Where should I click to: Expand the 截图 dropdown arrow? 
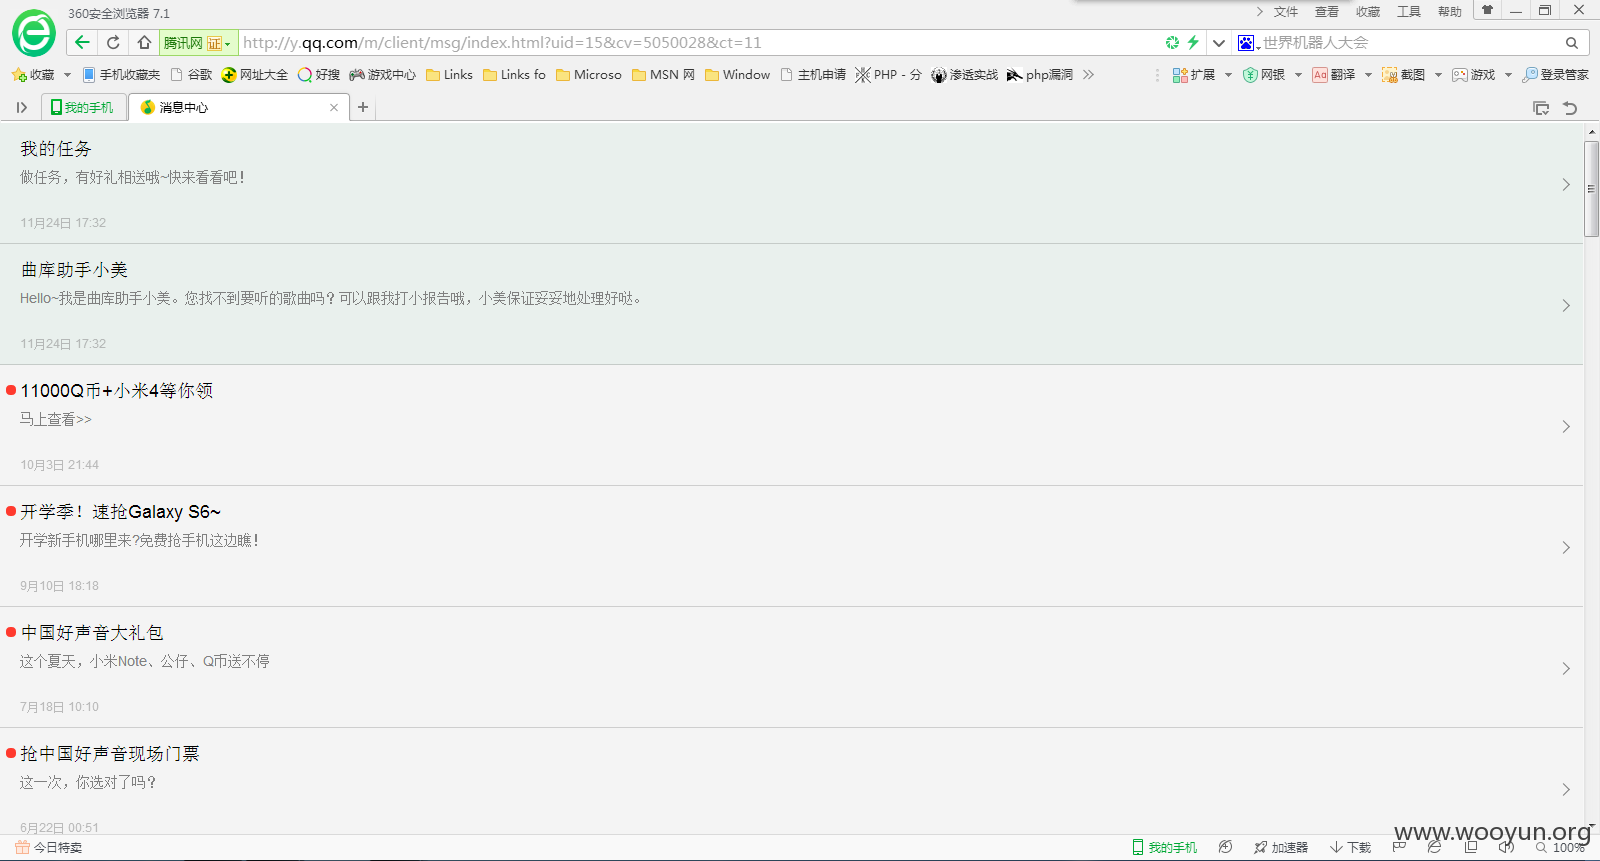pos(1438,75)
